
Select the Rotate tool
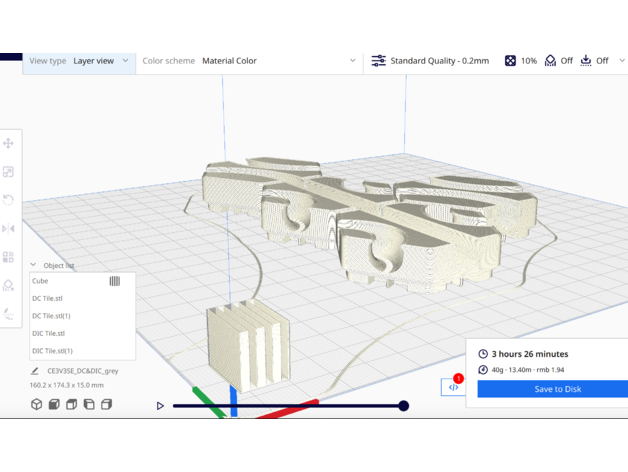tap(9, 200)
